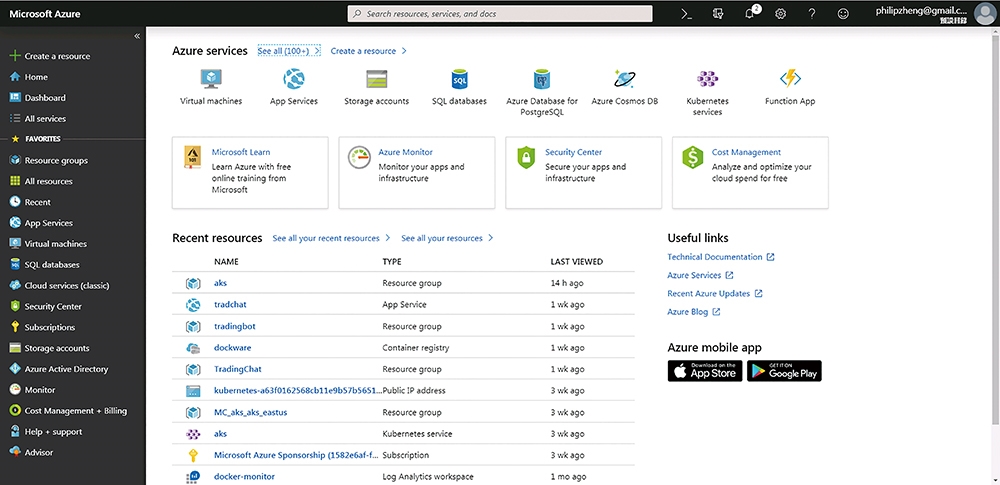Screen dimensions: 1000x485
Task: Open the notifications bell
Action: click(x=750, y=13)
